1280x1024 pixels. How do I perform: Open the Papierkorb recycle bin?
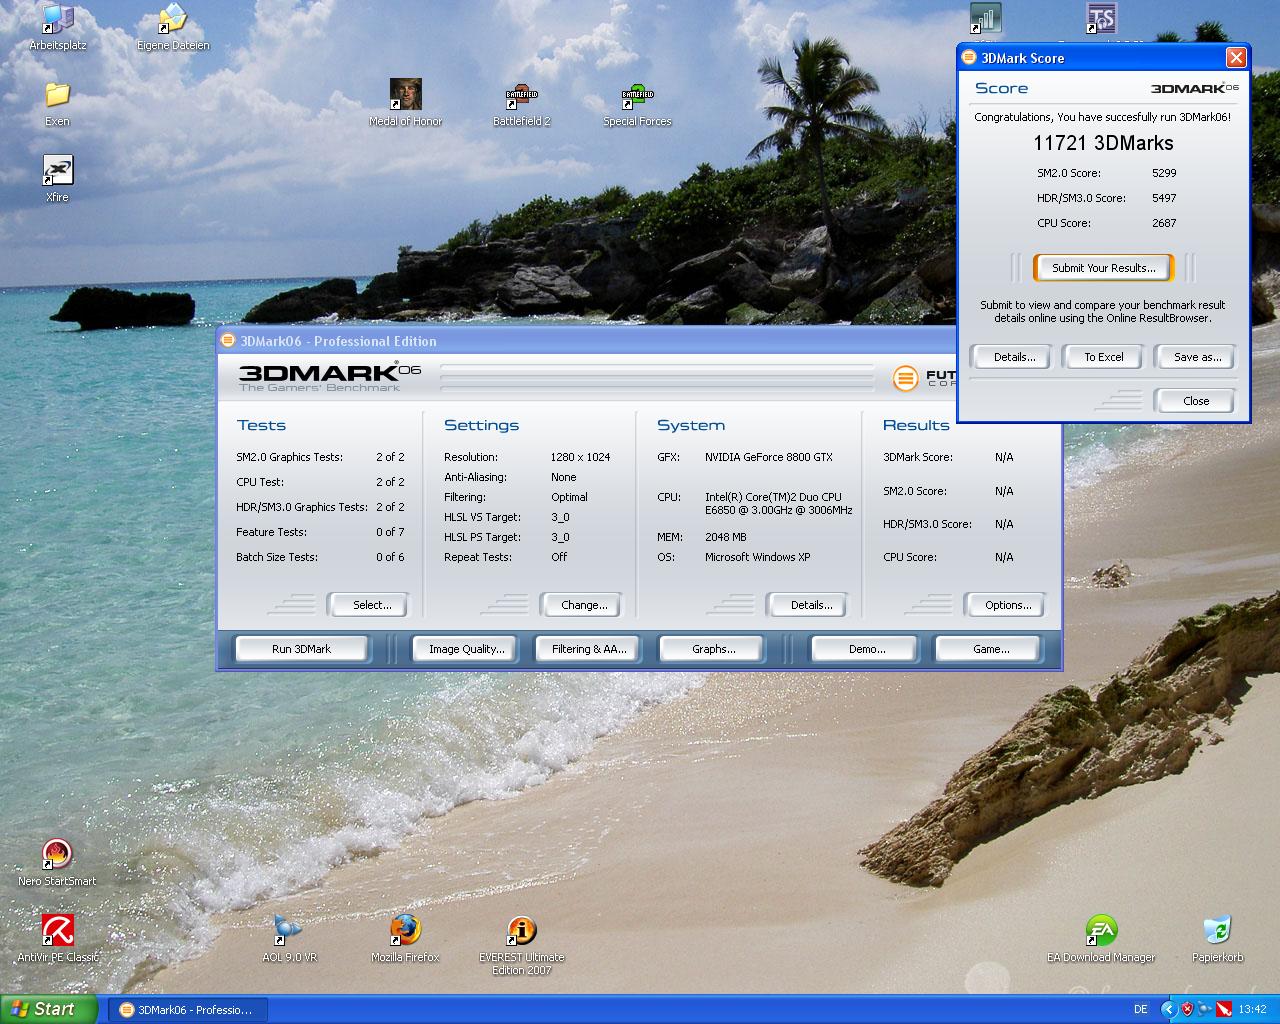(x=1217, y=939)
